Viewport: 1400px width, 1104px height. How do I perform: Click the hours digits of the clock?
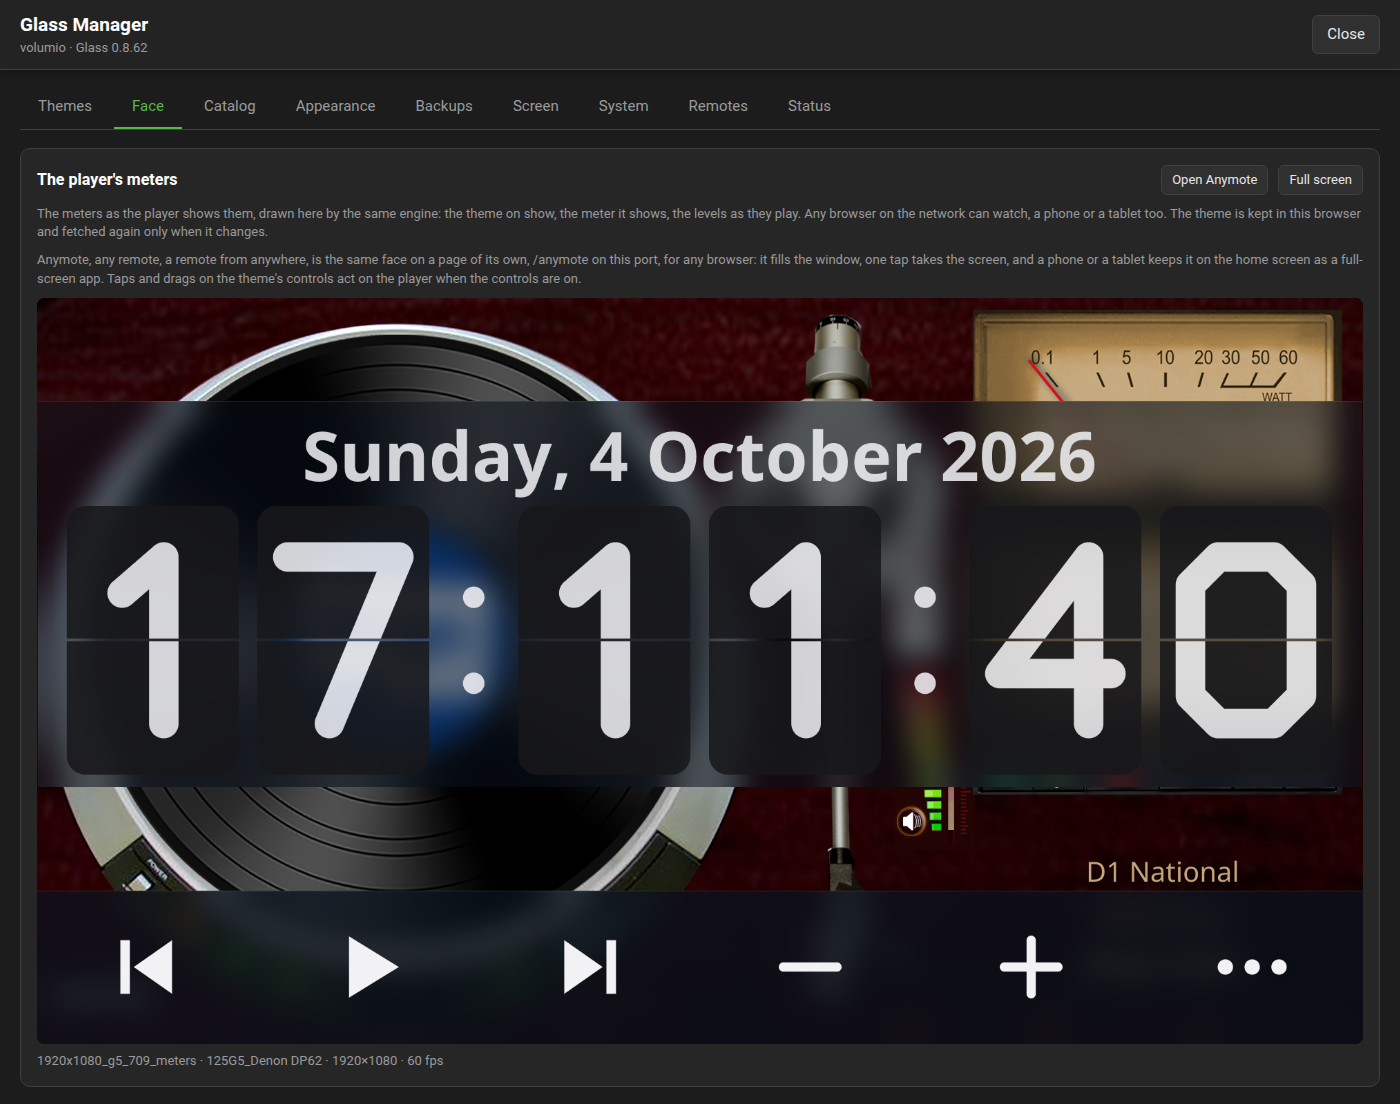pyautogui.click(x=248, y=640)
